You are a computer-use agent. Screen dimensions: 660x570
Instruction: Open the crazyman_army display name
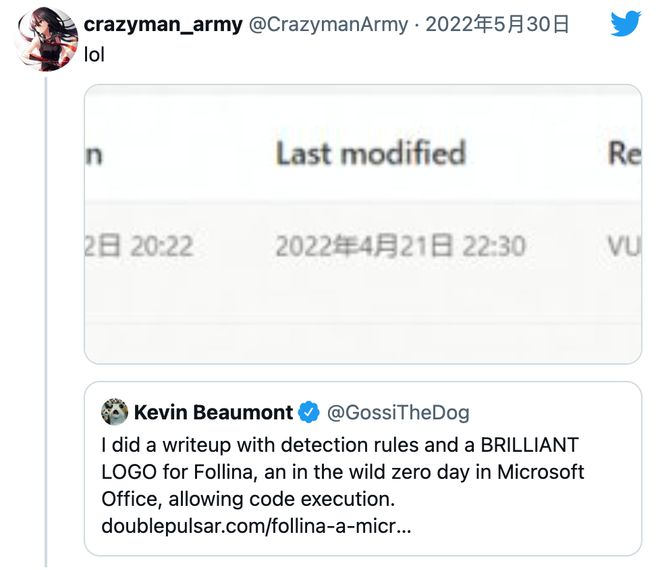[x=163, y=24]
